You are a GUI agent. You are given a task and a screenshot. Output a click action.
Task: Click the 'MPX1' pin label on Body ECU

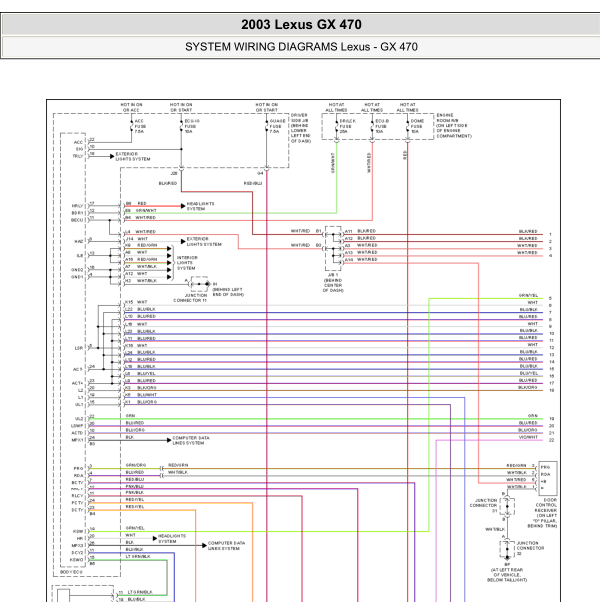click(x=77, y=440)
